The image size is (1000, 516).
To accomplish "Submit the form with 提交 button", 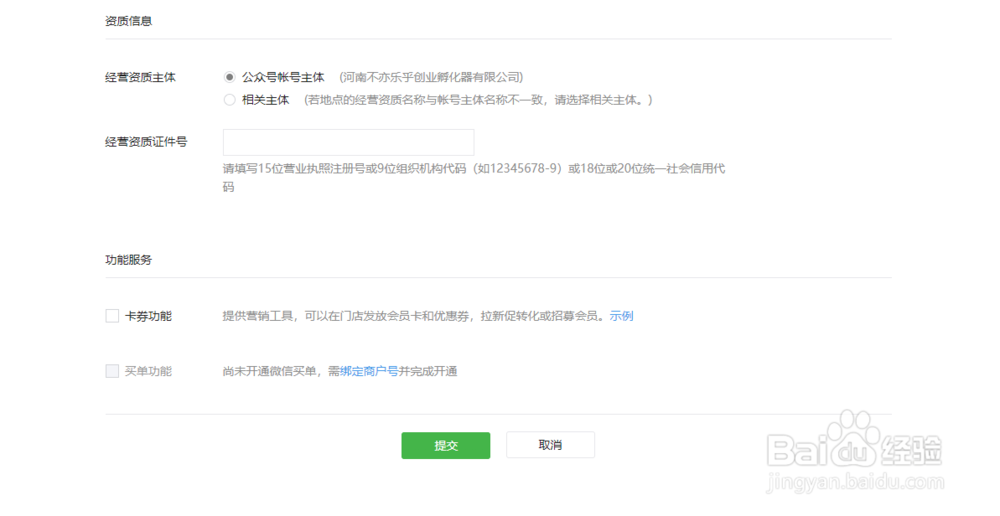I will (x=446, y=445).
